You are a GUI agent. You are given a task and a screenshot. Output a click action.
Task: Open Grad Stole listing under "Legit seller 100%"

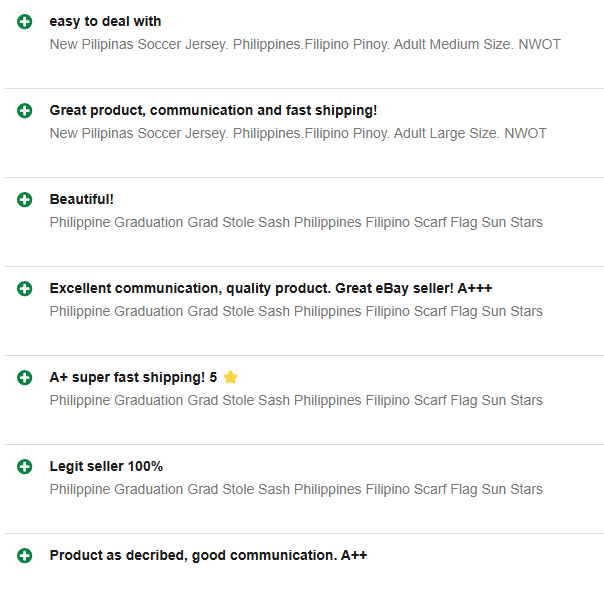pyautogui.click(x=296, y=490)
